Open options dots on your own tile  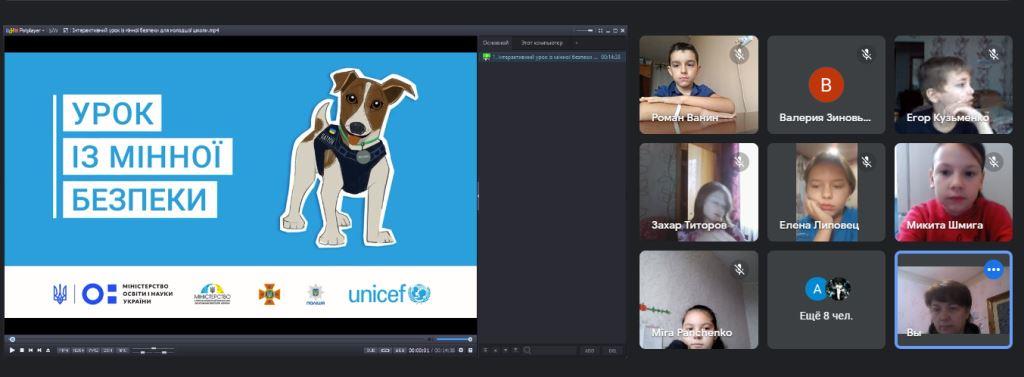(x=993, y=269)
